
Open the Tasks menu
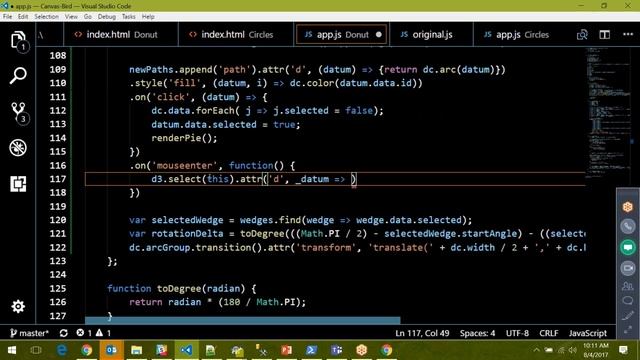128,17
